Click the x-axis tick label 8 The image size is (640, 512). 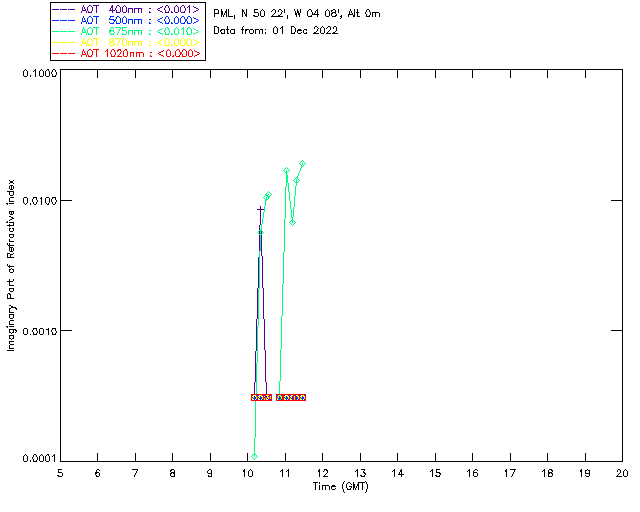173,473
